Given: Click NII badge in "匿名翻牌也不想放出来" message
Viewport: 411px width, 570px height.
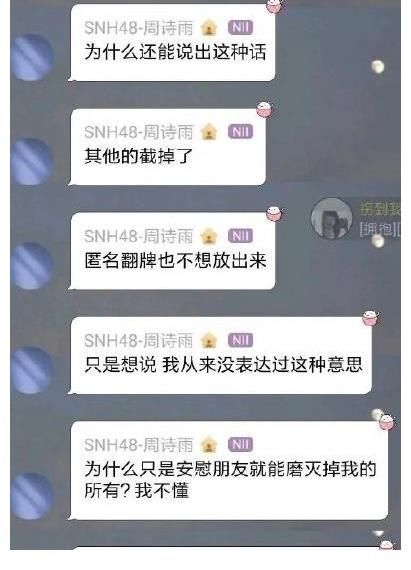Looking at the screenshot, I should click(240, 236).
